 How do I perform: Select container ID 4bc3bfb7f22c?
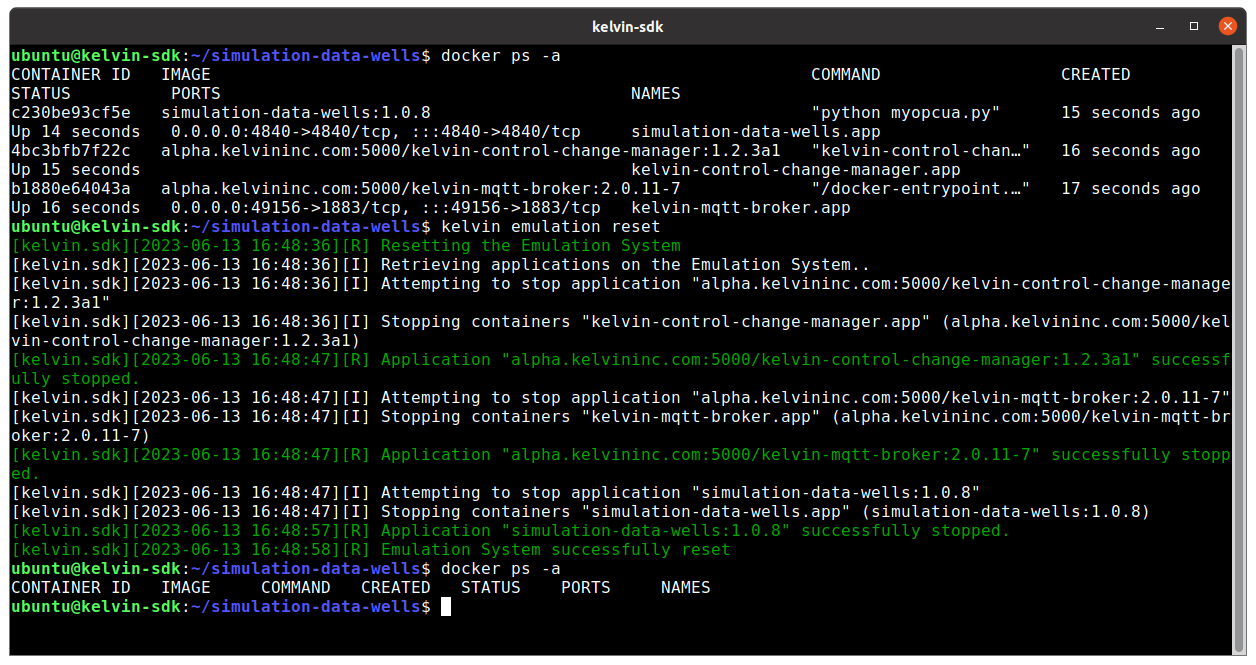click(x=70, y=150)
